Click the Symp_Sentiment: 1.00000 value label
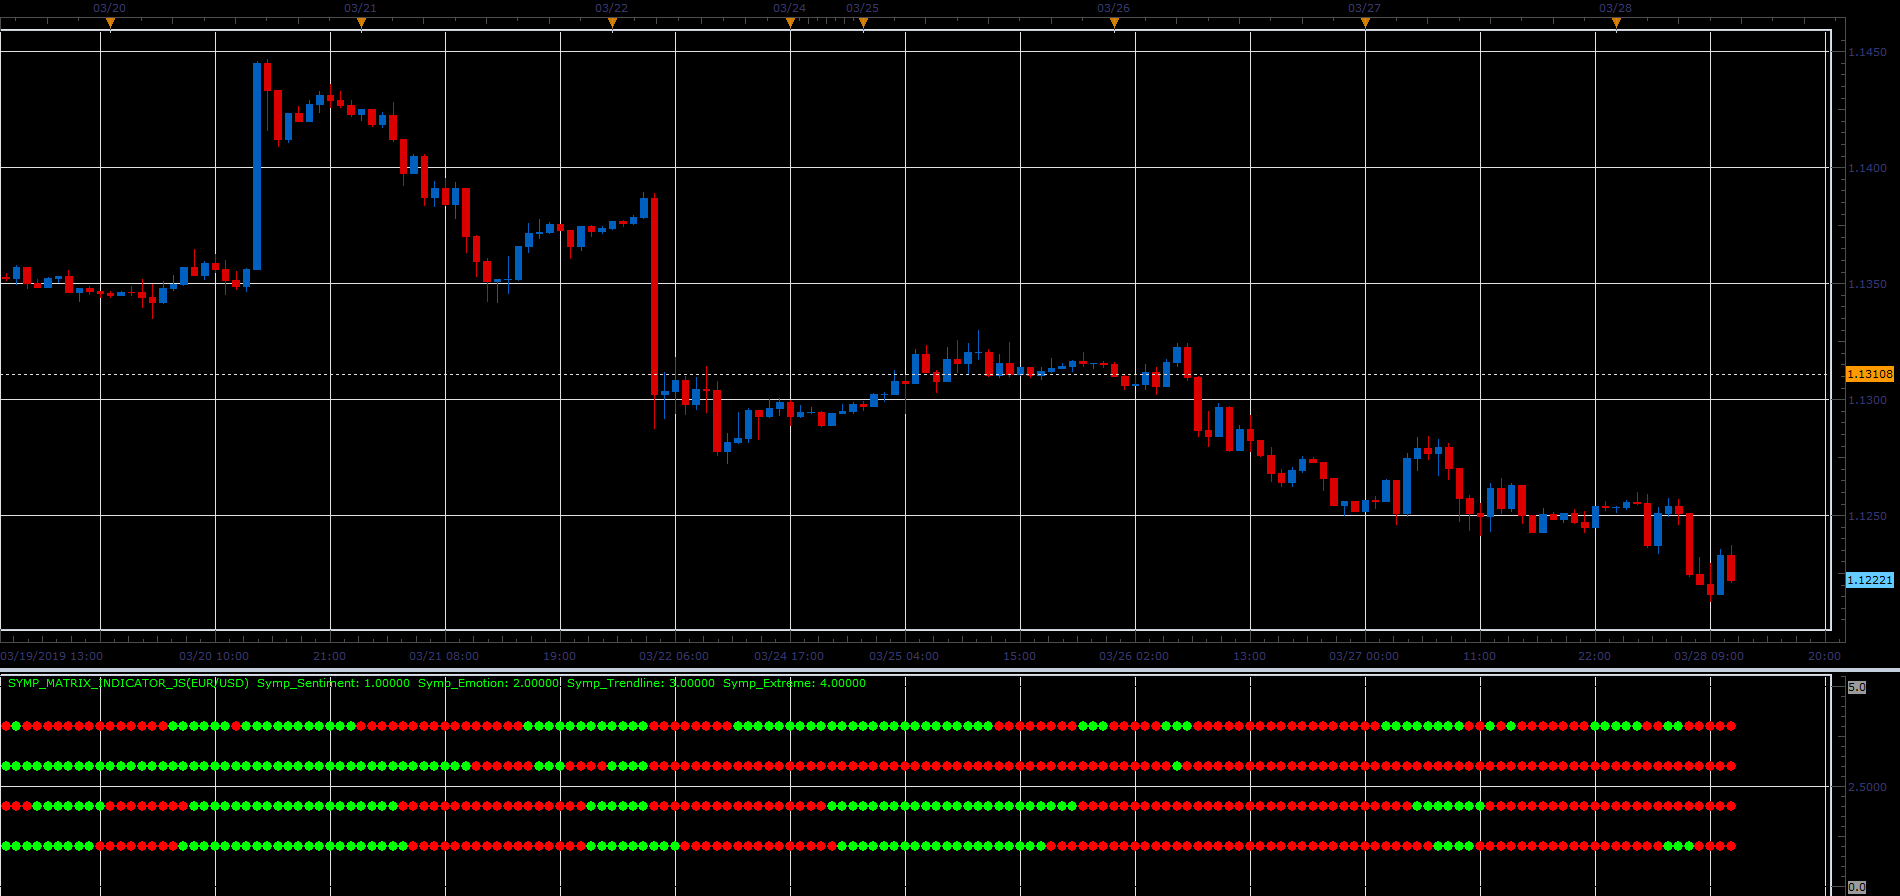 tap(333, 684)
